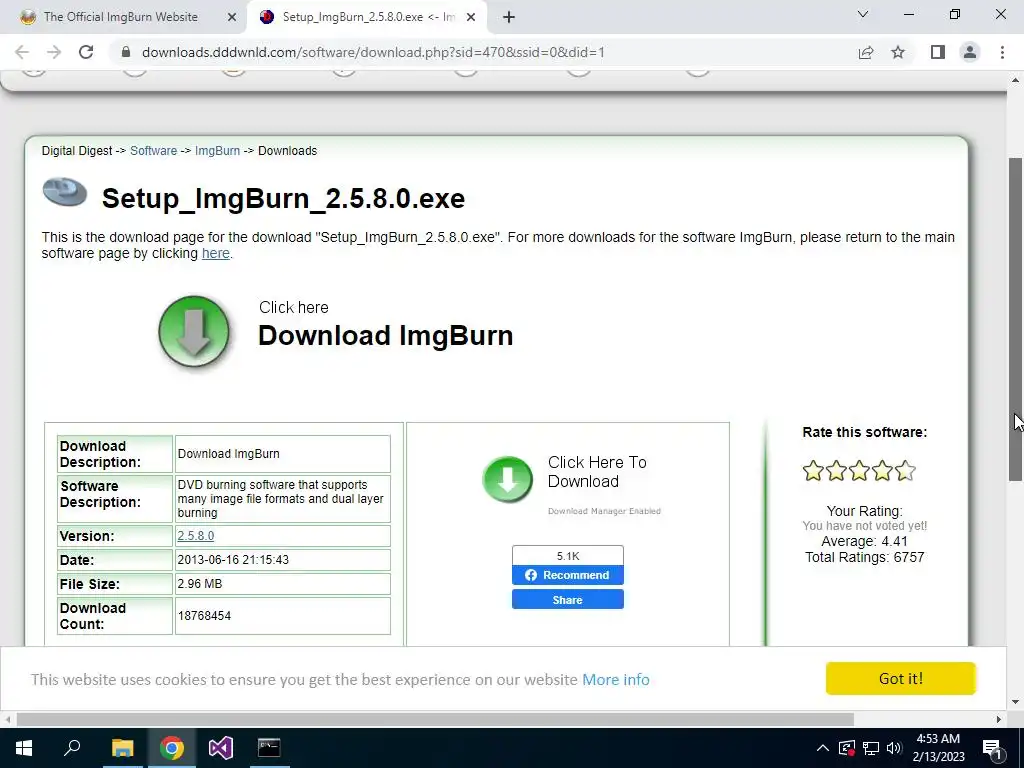Click the horizontal scrollbar thumb
The width and height of the screenshot is (1024, 768).
[x=435, y=720]
